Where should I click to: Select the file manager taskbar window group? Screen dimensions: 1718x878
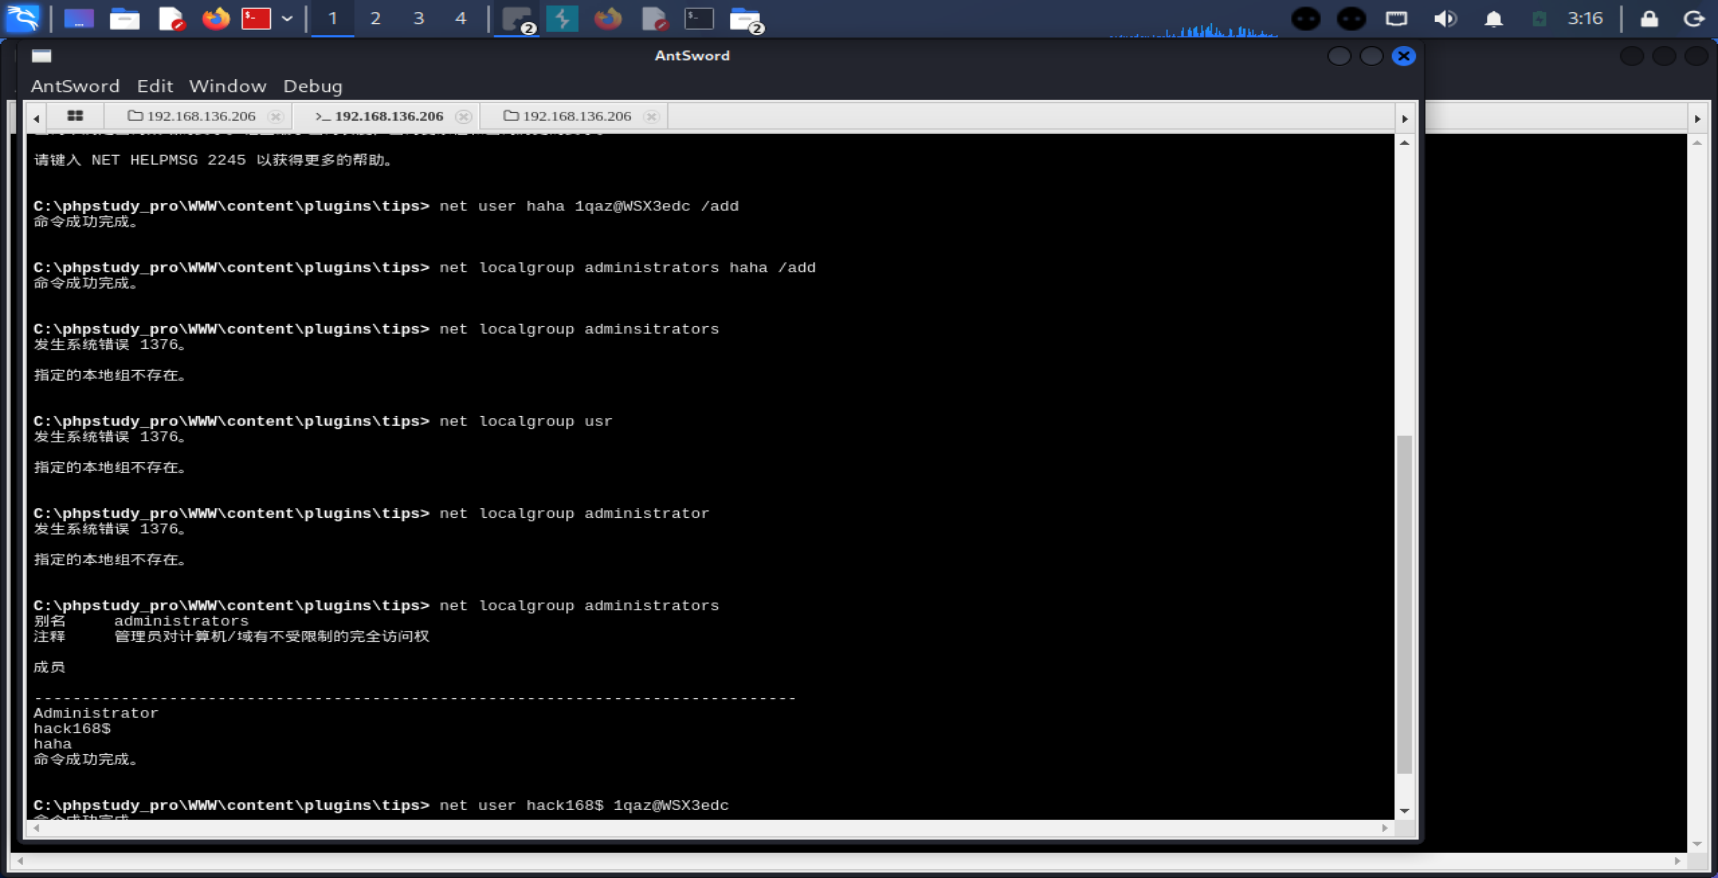(x=745, y=19)
